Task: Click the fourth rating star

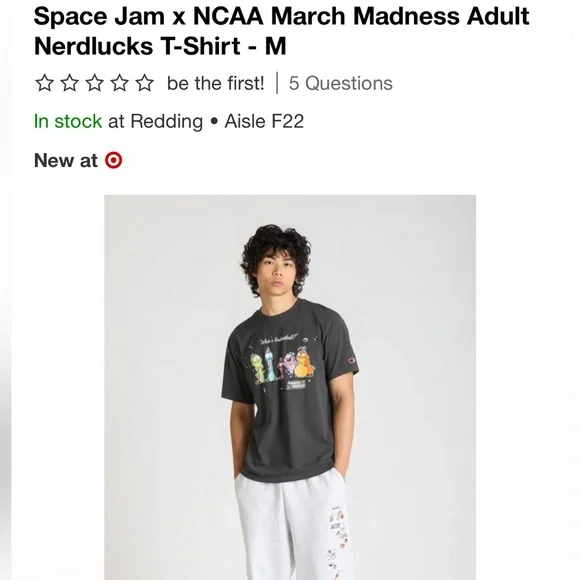Action: (x=120, y=83)
